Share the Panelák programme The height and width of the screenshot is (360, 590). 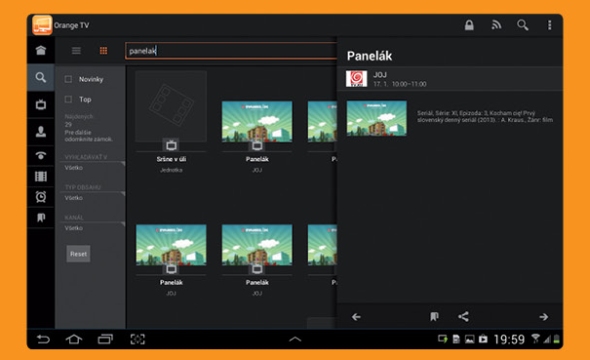click(x=464, y=317)
